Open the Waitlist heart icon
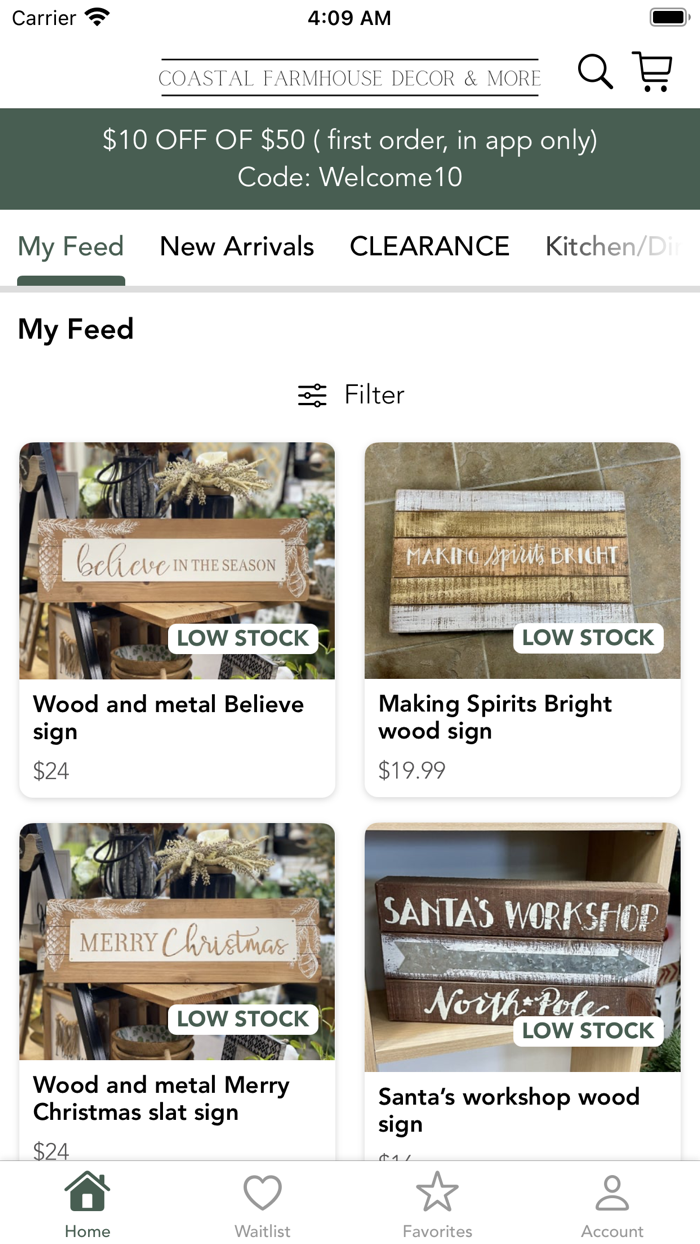 pyautogui.click(x=262, y=1192)
